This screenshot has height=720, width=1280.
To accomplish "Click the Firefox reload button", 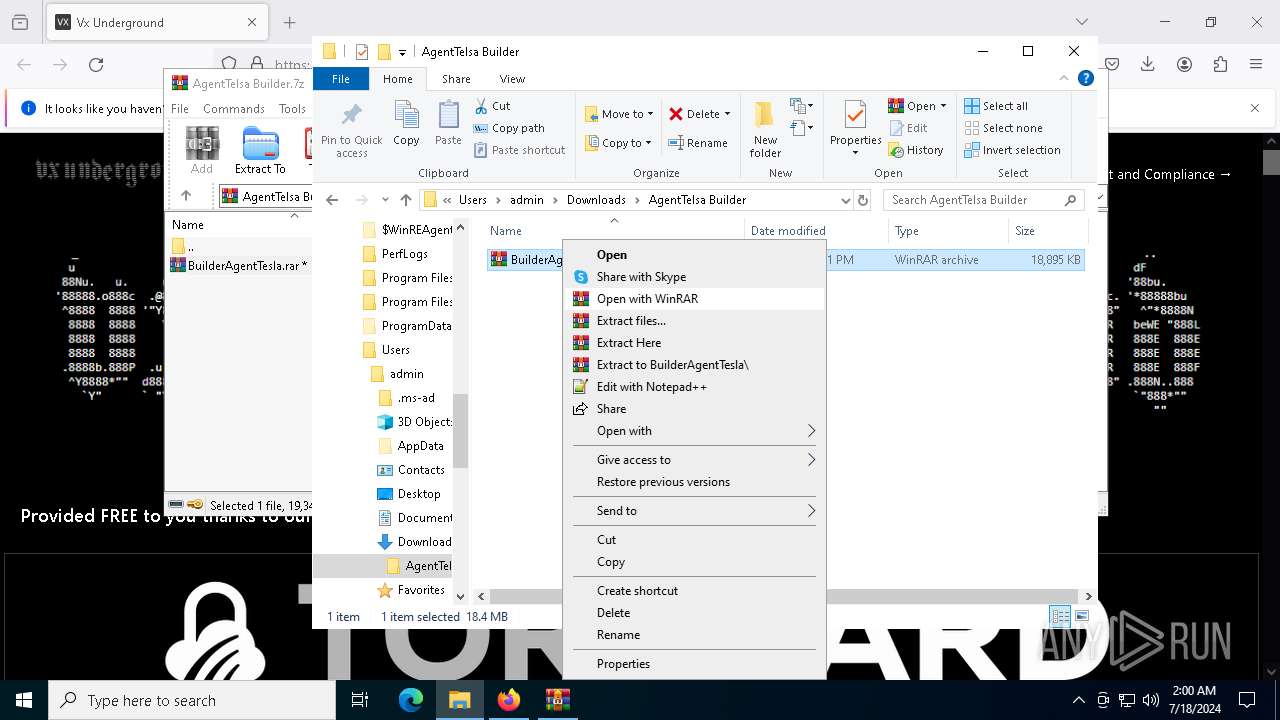I will coord(96,64).
